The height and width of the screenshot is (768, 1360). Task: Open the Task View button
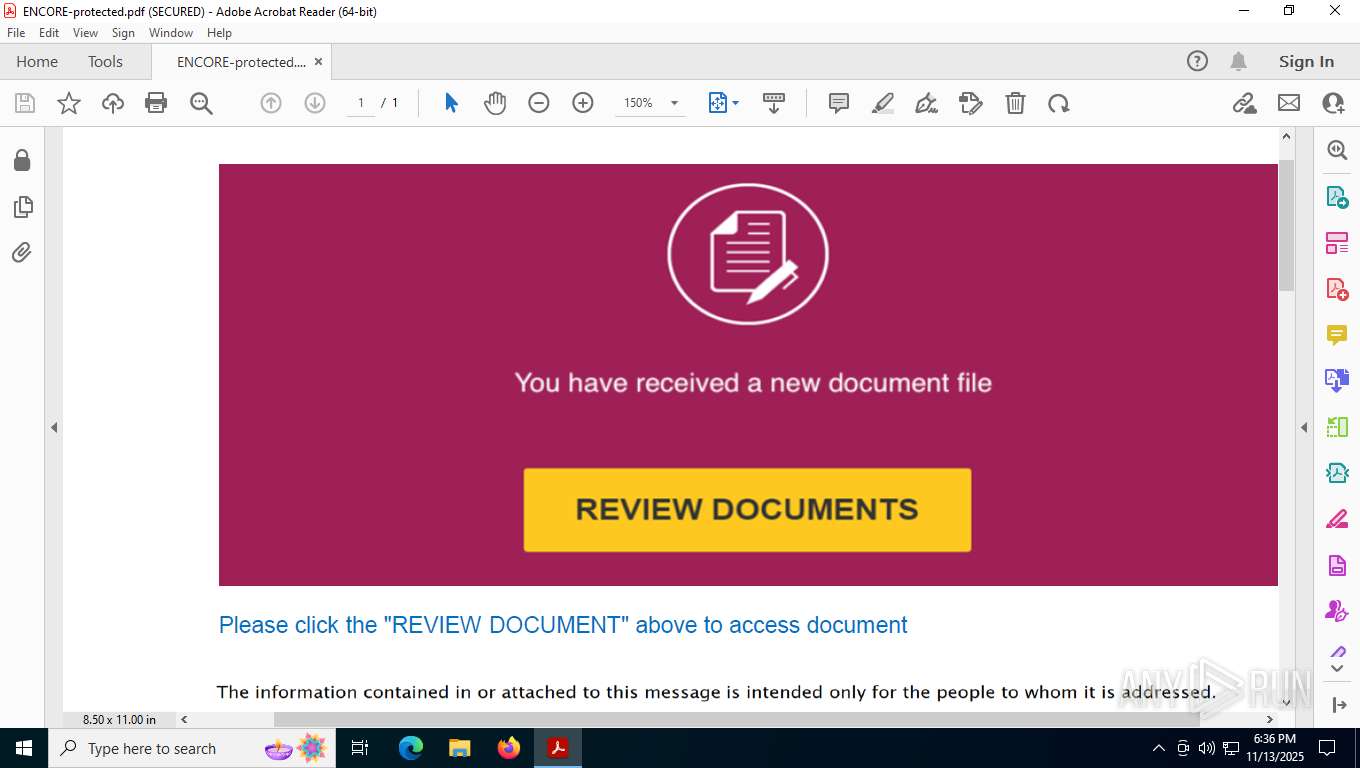pyautogui.click(x=360, y=748)
